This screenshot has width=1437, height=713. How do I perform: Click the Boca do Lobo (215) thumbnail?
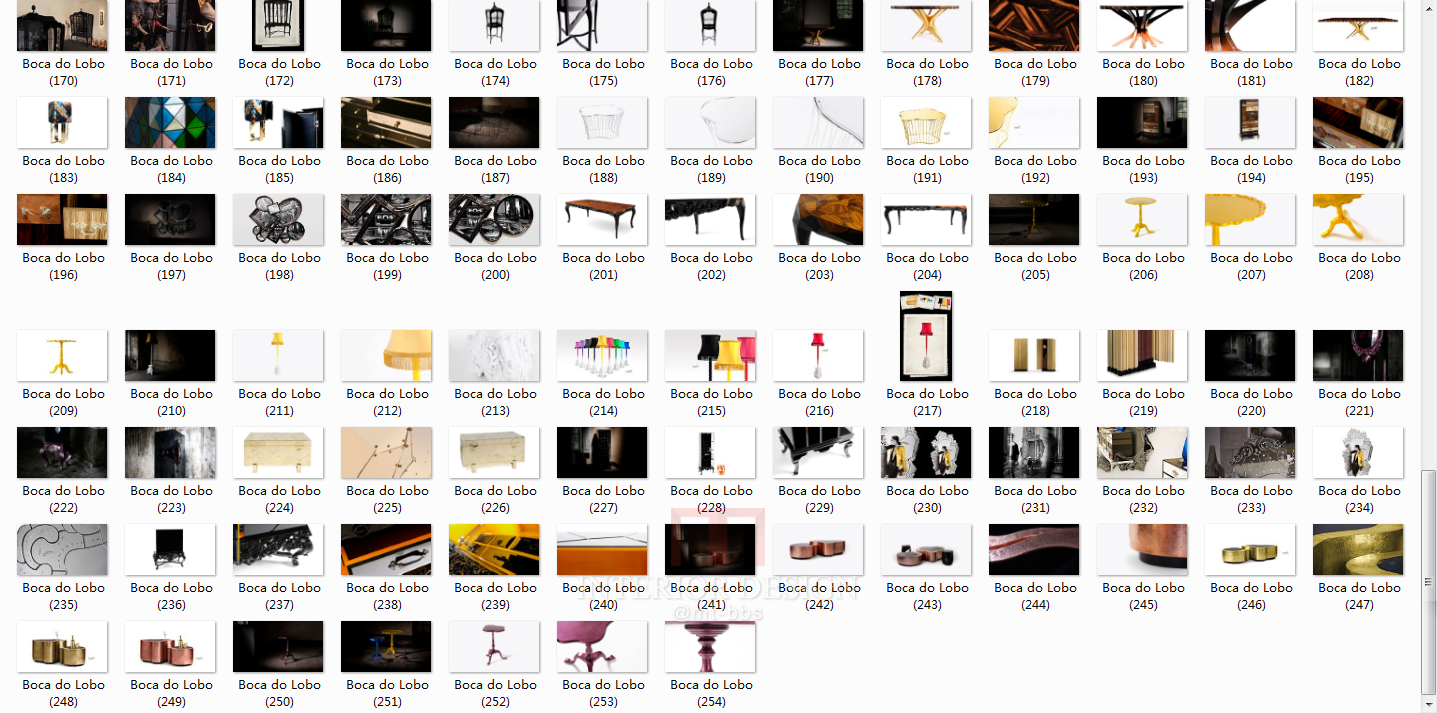pyautogui.click(x=710, y=355)
